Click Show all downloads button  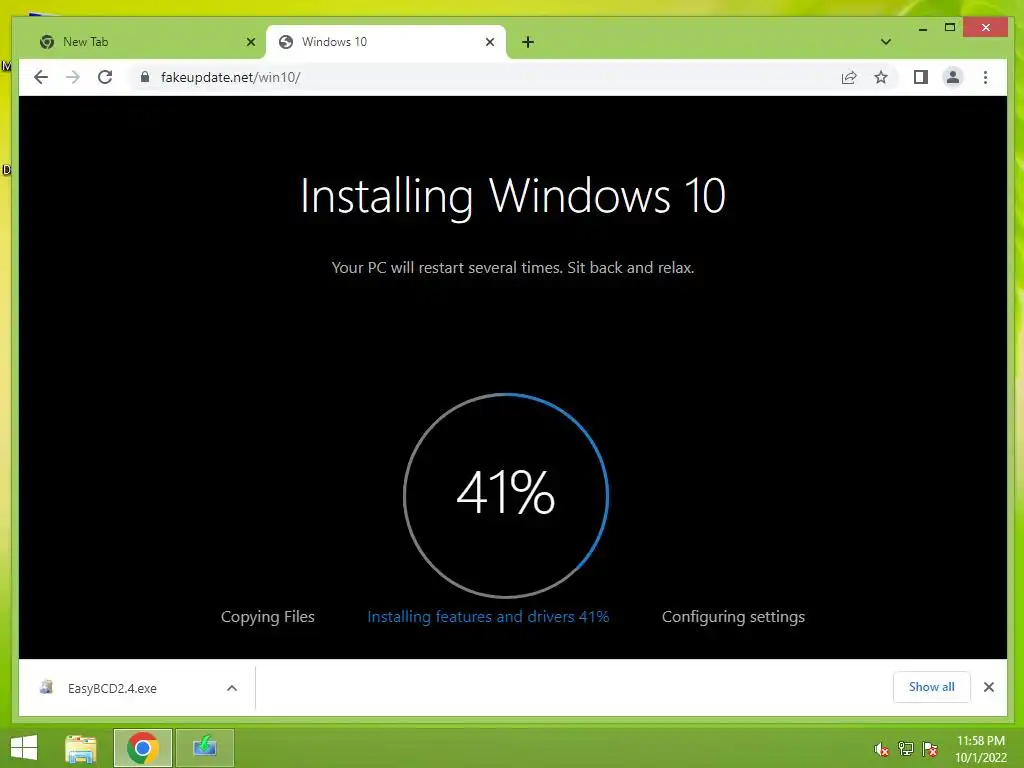click(931, 687)
